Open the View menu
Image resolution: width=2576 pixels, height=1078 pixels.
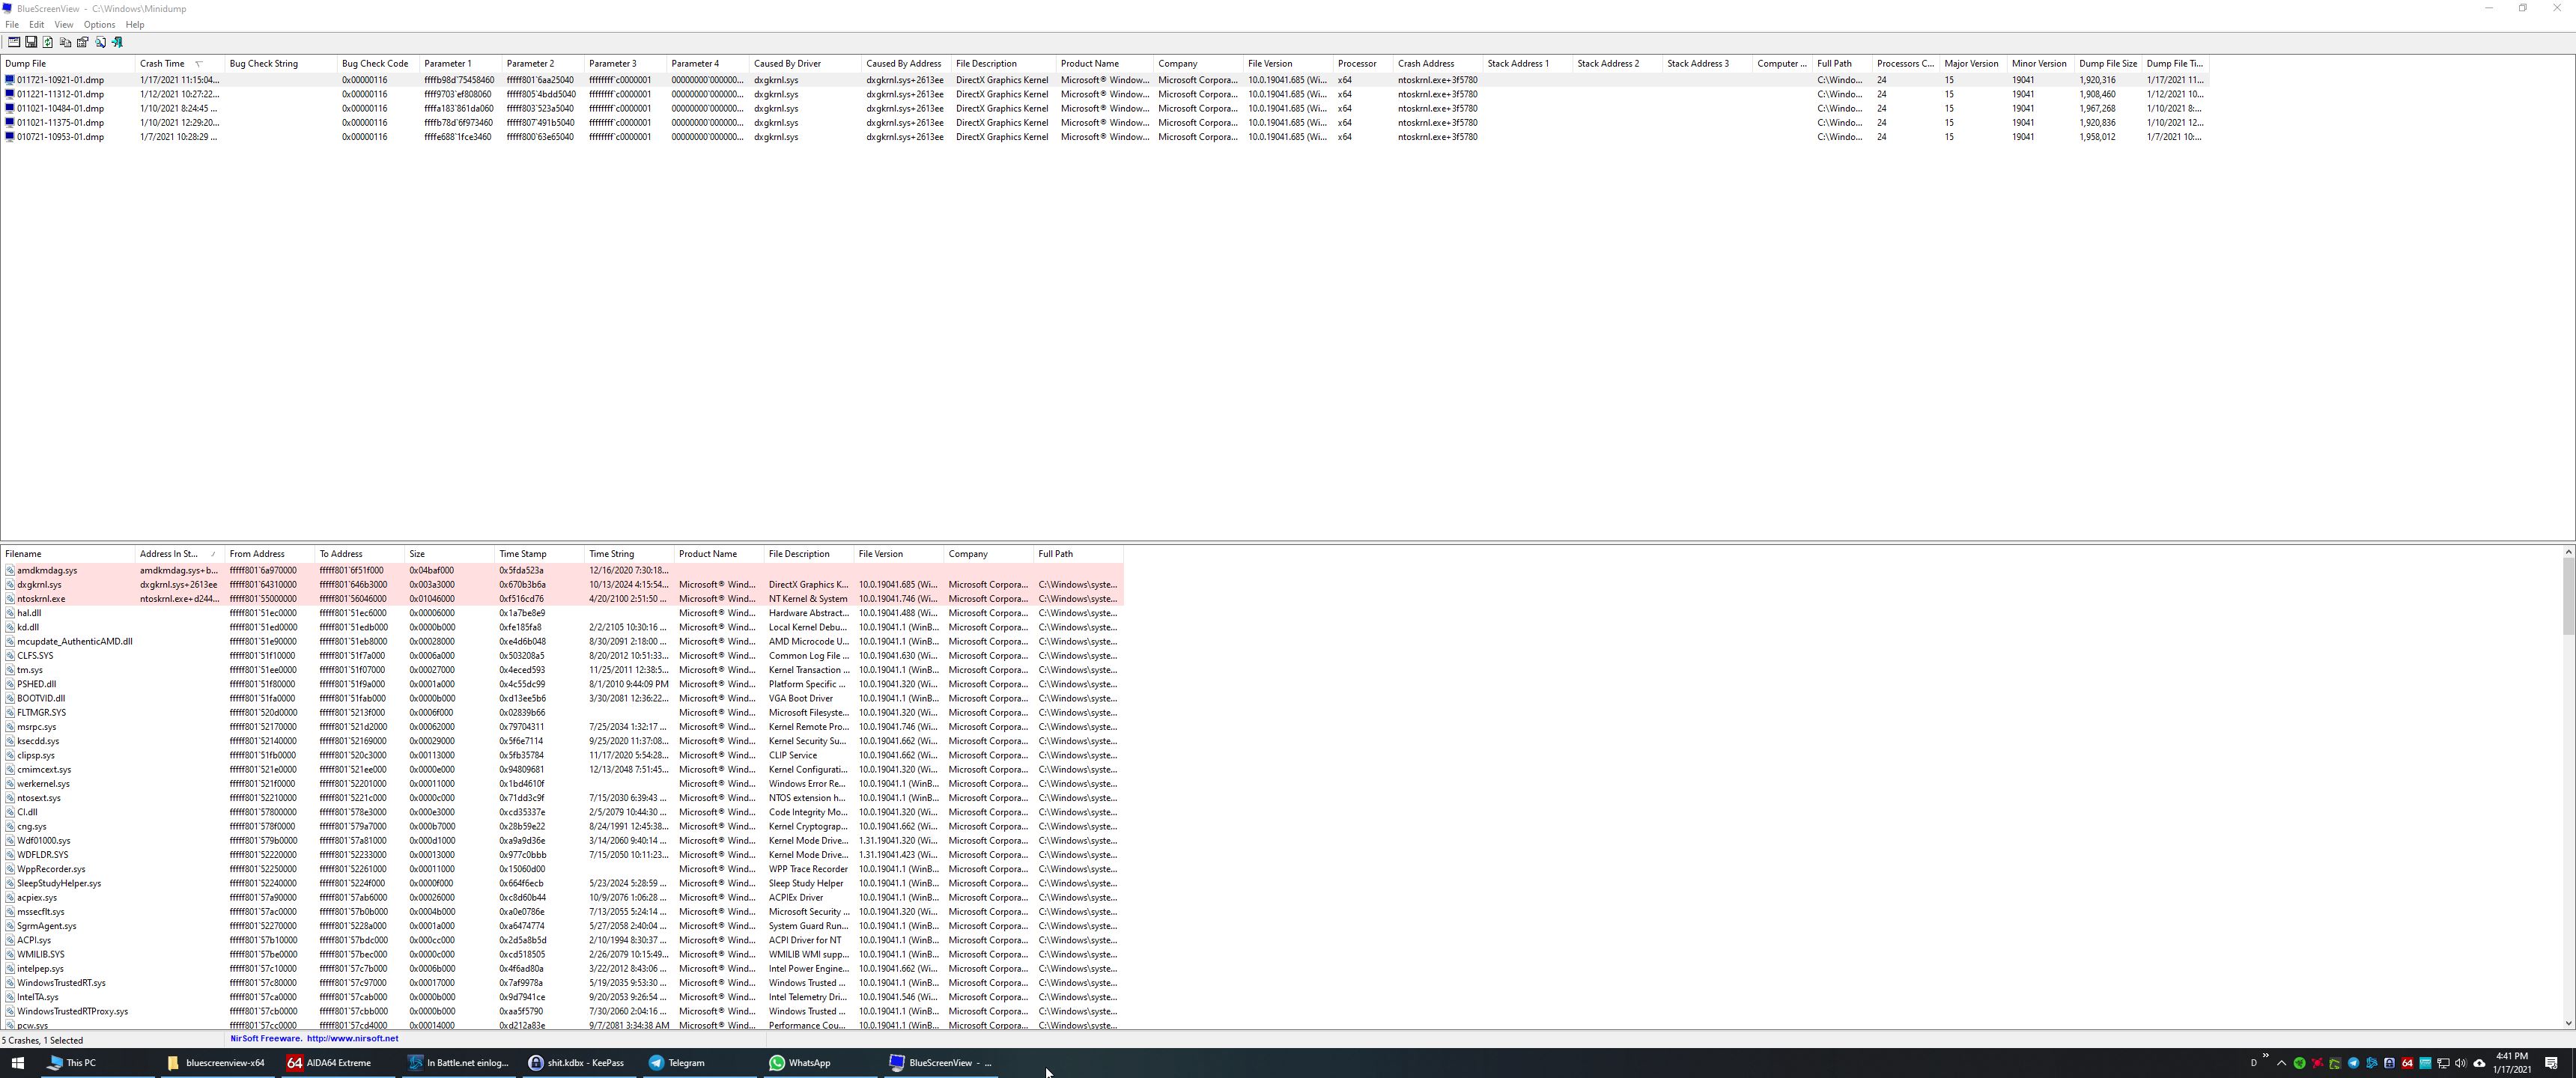[63, 24]
